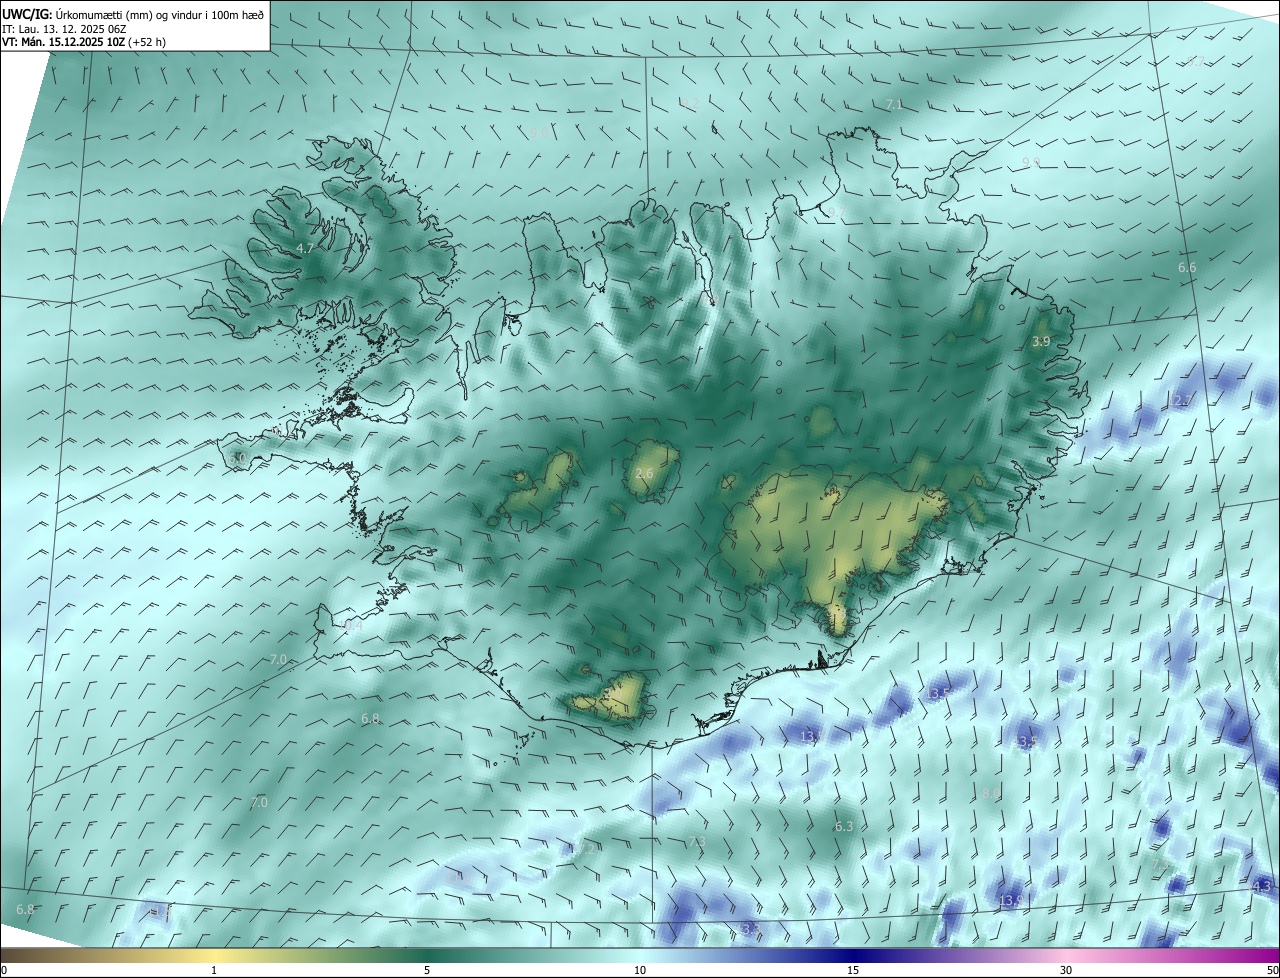Click the 10 tick on the color scale
1280x978 pixels.
click(x=640, y=970)
